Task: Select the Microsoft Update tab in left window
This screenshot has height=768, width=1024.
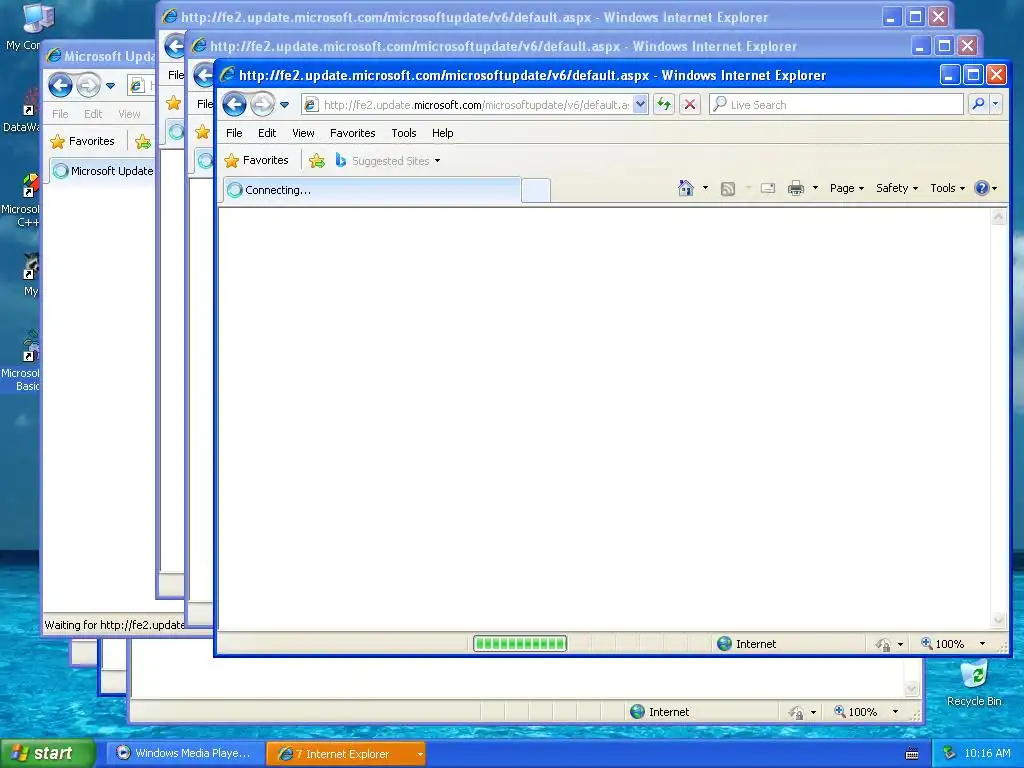Action: point(103,171)
